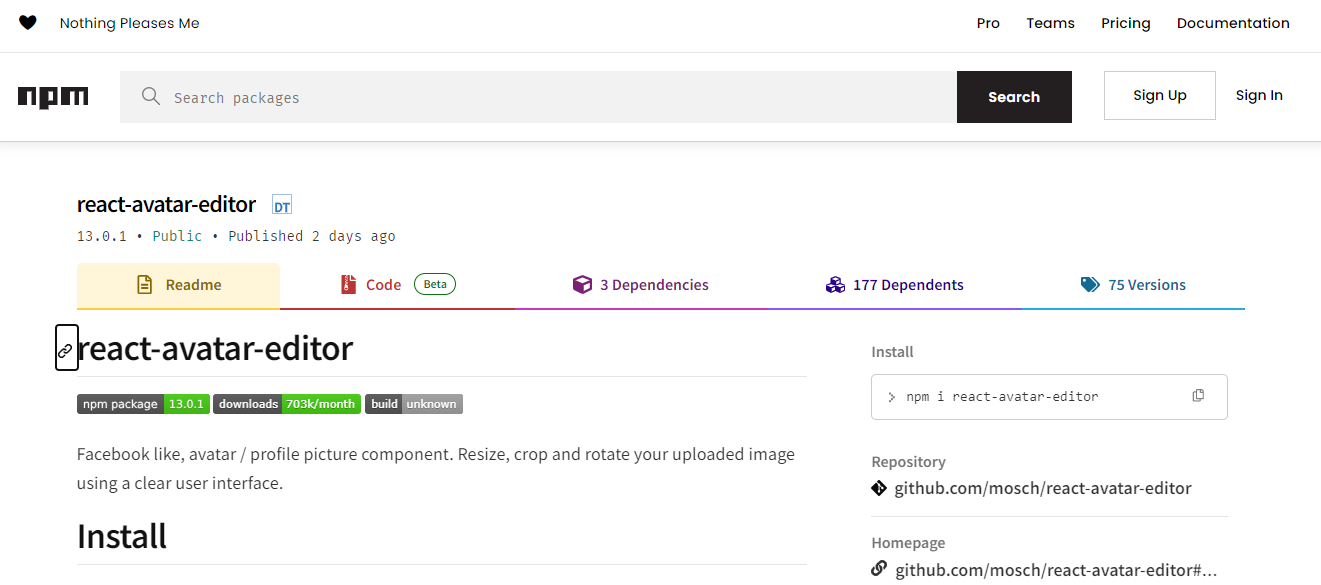The image size is (1321, 585).
Task: Click the Versions tags icon
Action: click(x=1090, y=285)
